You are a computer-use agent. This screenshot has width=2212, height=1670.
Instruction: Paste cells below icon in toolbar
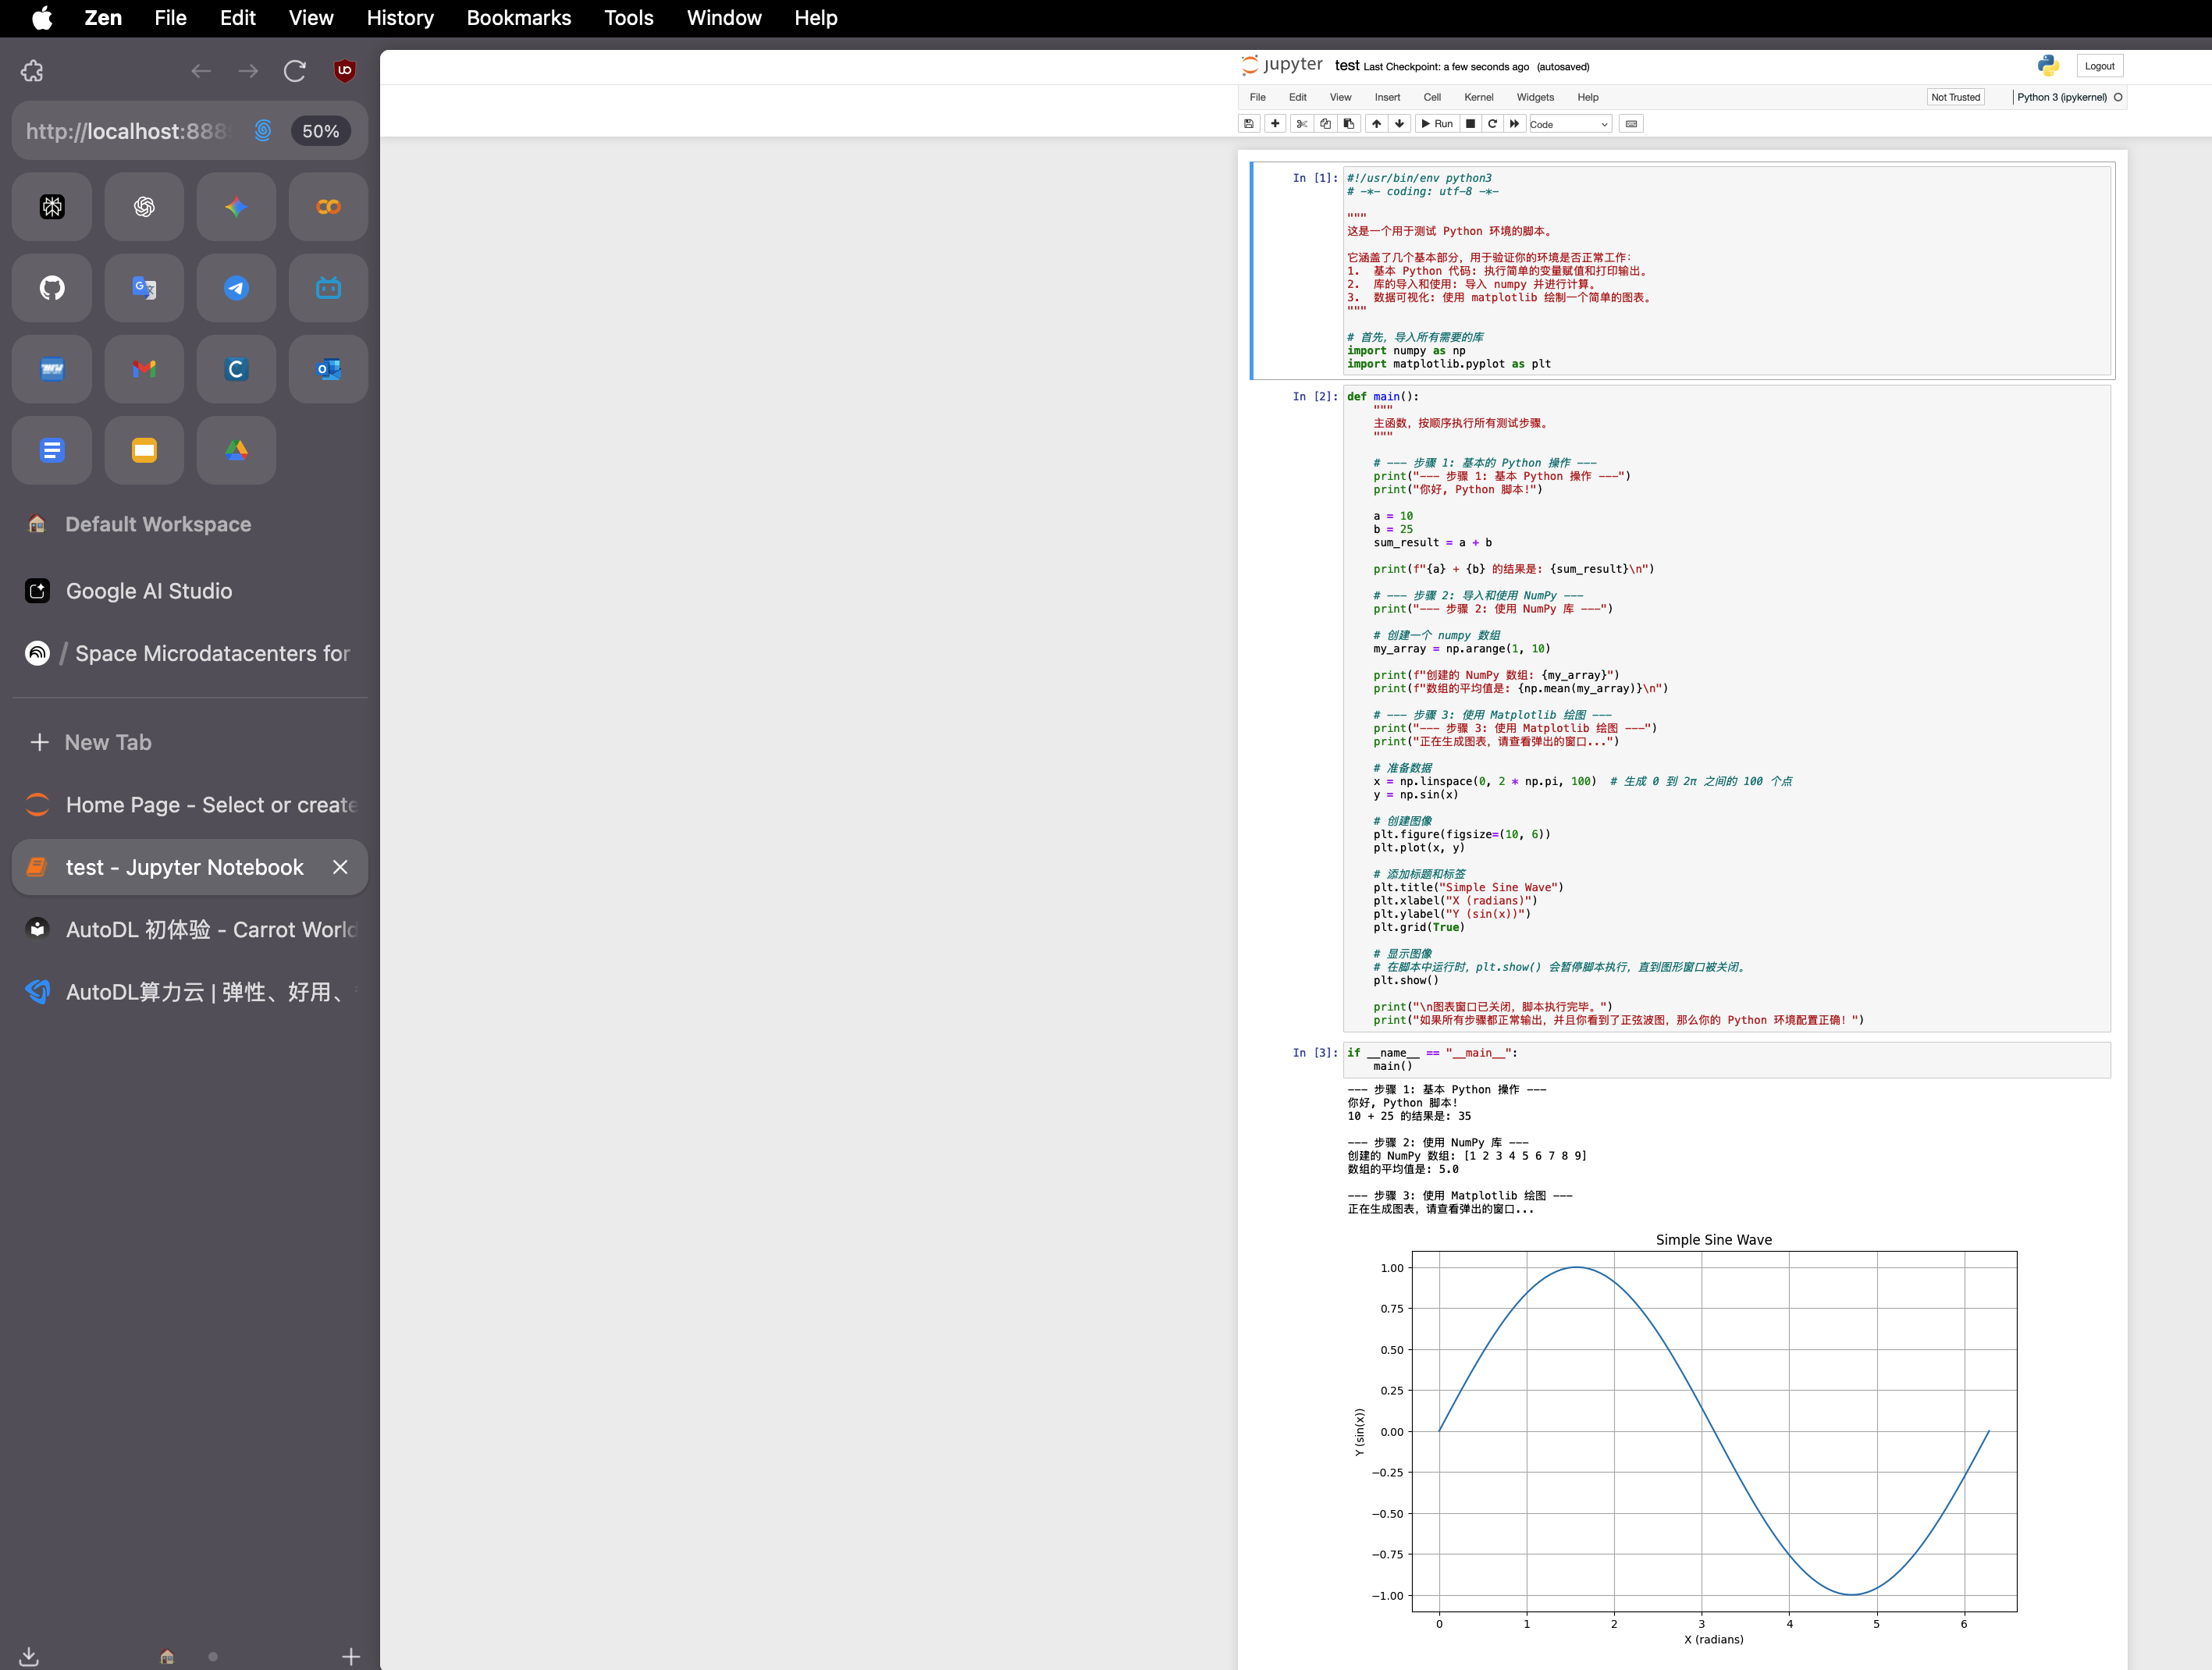click(x=1349, y=124)
